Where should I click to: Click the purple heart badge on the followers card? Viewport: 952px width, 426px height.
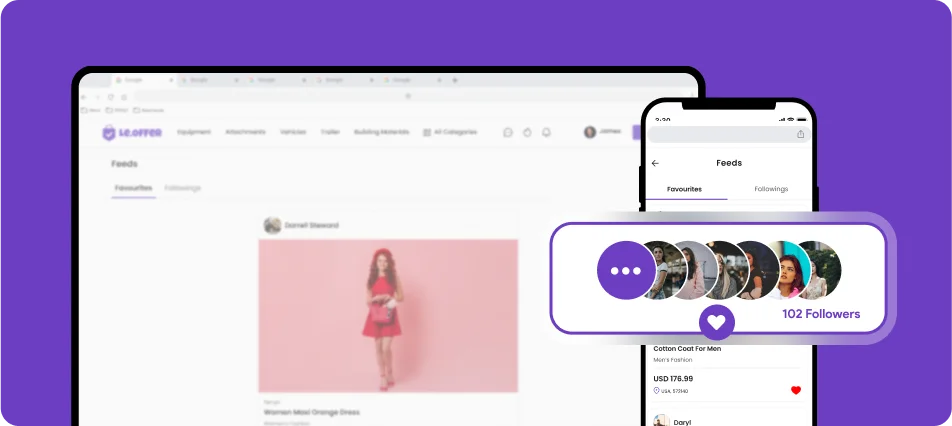(716, 322)
